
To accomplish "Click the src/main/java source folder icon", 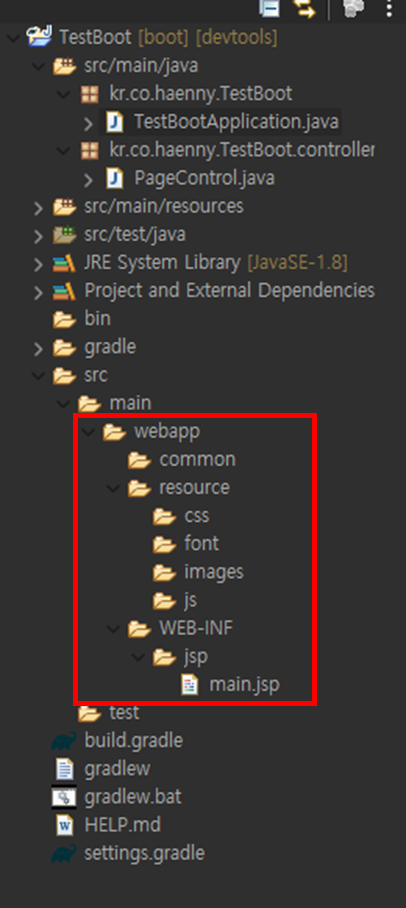I will 64,66.
